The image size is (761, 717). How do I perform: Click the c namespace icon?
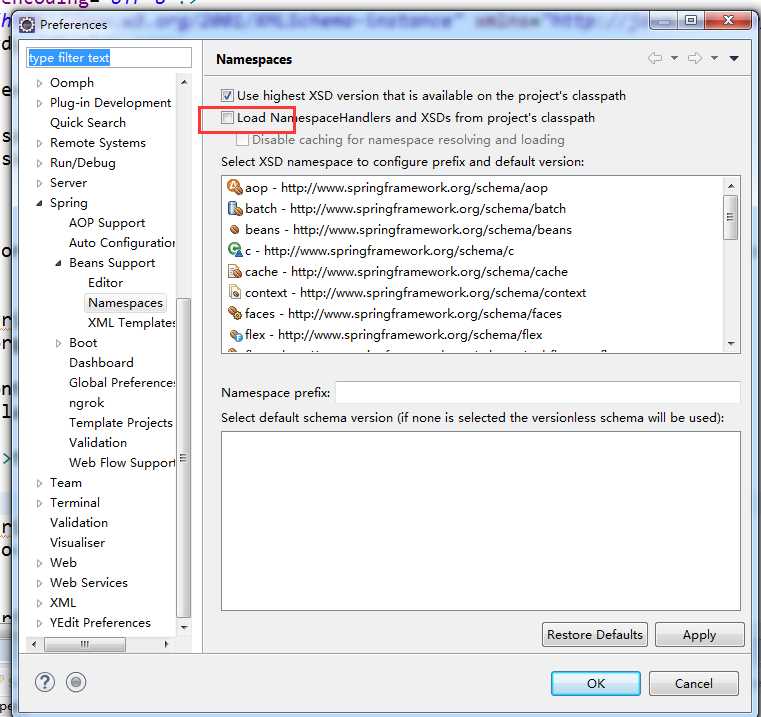[x=235, y=250]
